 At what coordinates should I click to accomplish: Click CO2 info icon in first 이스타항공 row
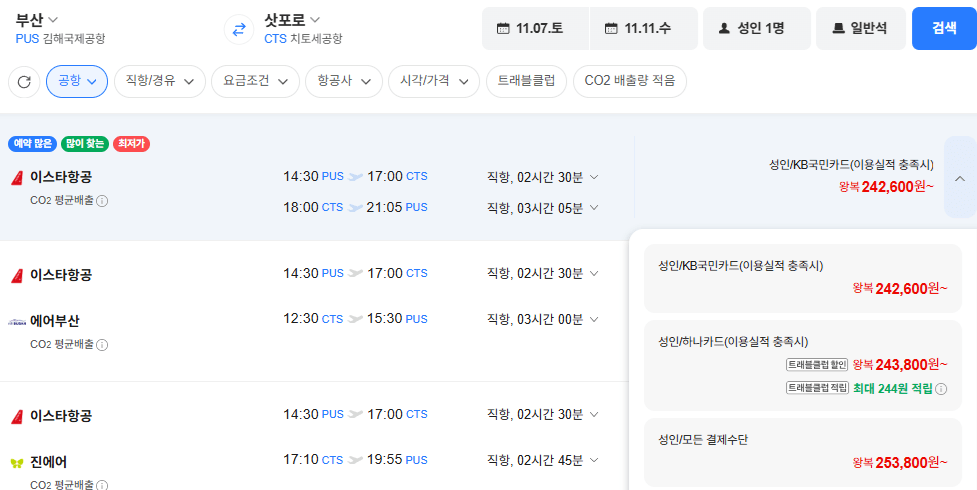pos(102,201)
